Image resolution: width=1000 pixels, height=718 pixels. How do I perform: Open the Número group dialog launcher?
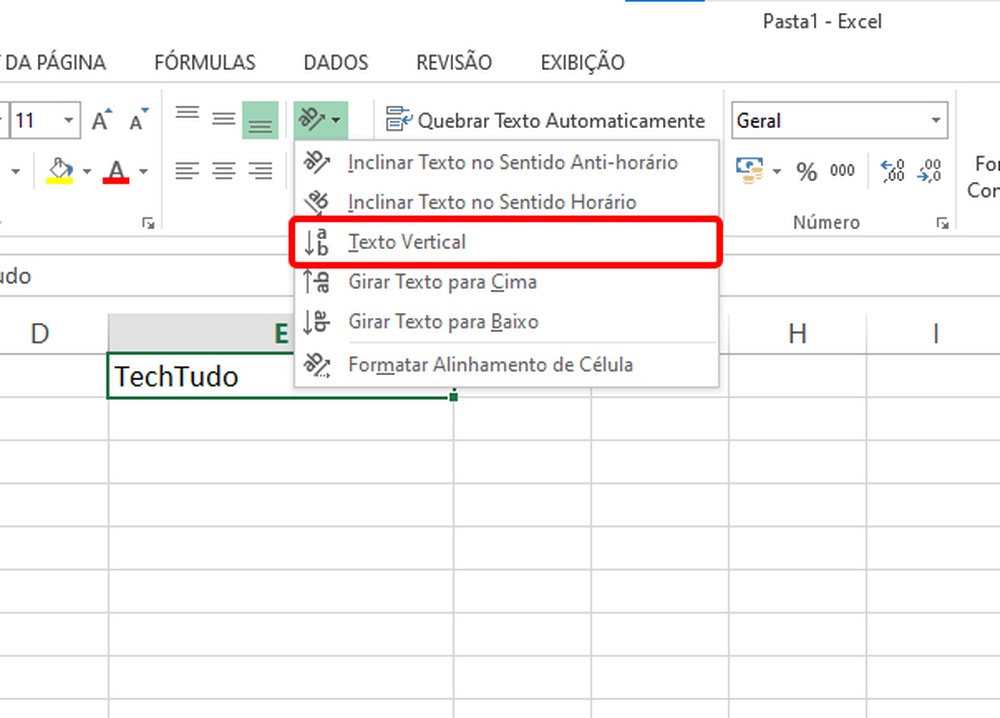pyautogui.click(x=941, y=222)
